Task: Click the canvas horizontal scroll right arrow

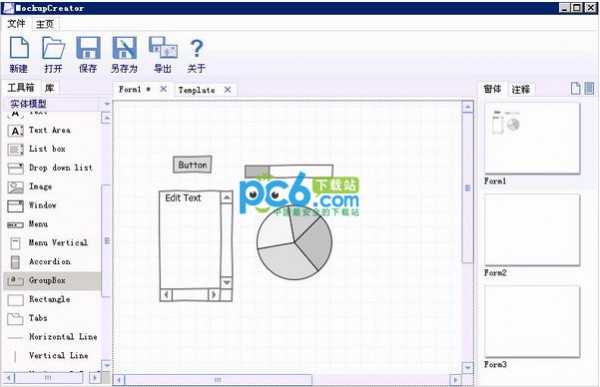Action: 455,380
